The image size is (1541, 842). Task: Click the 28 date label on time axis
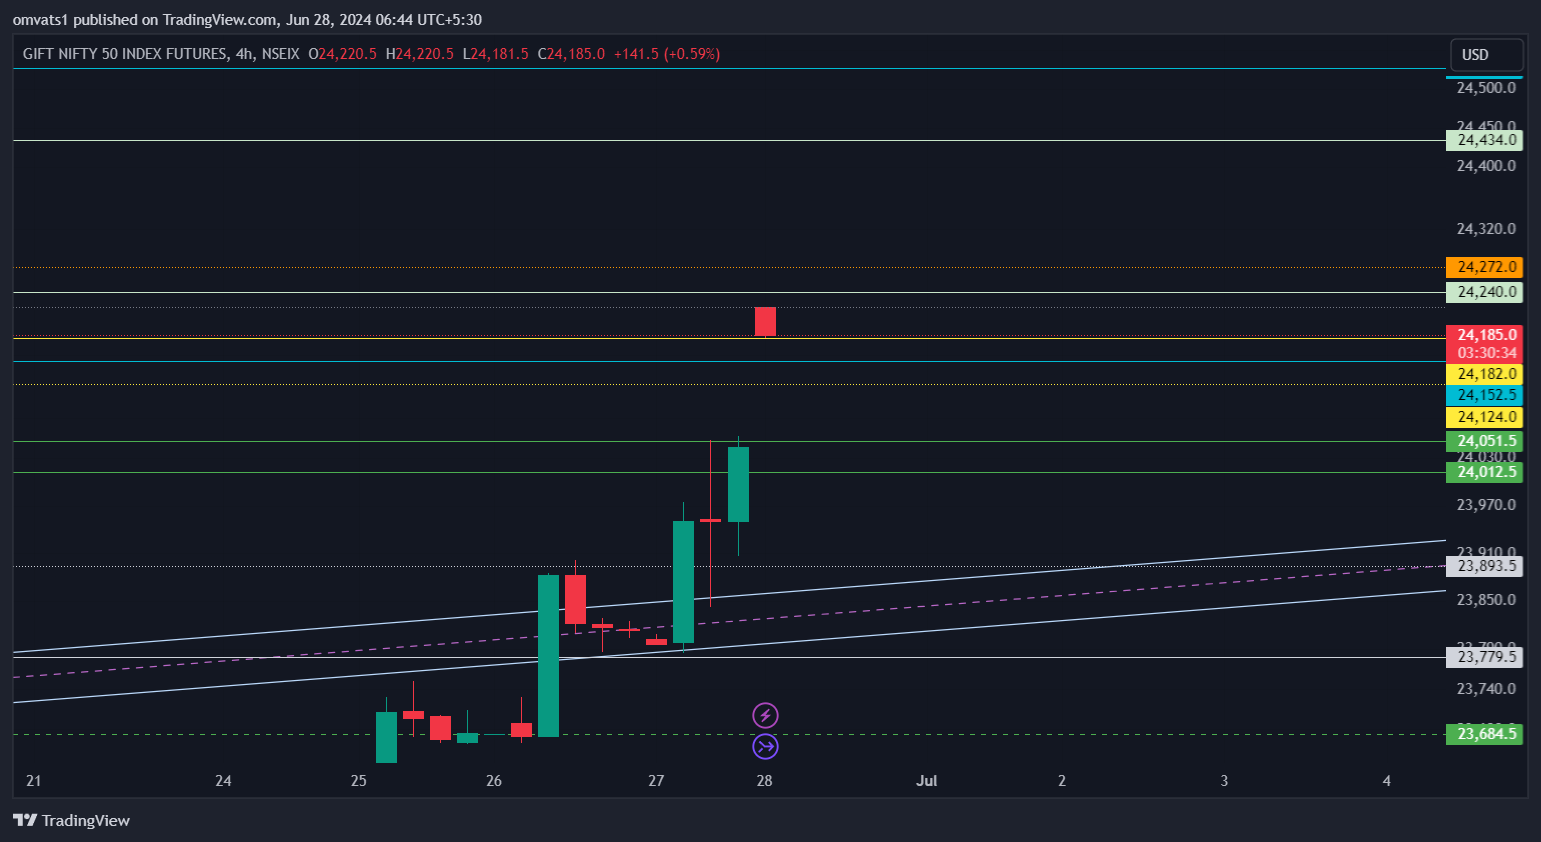tap(765, 781)
